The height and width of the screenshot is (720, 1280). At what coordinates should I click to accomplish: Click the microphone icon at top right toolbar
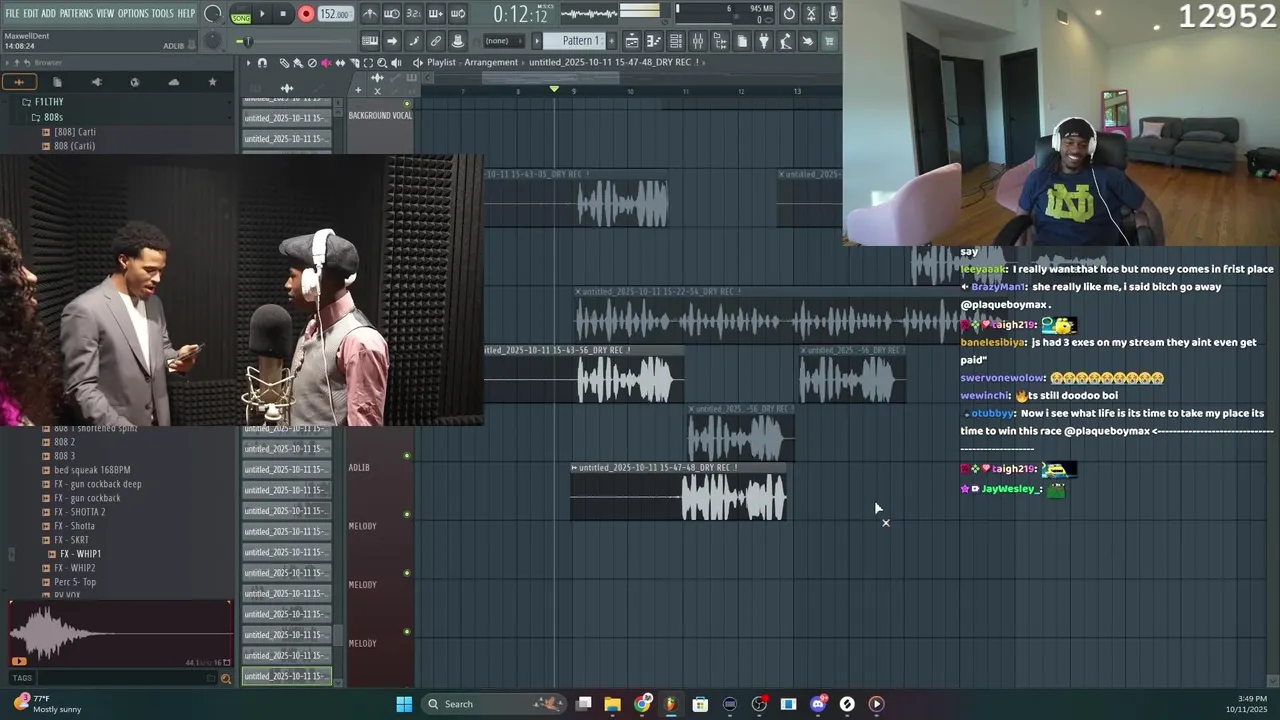[x=833, y=14]
